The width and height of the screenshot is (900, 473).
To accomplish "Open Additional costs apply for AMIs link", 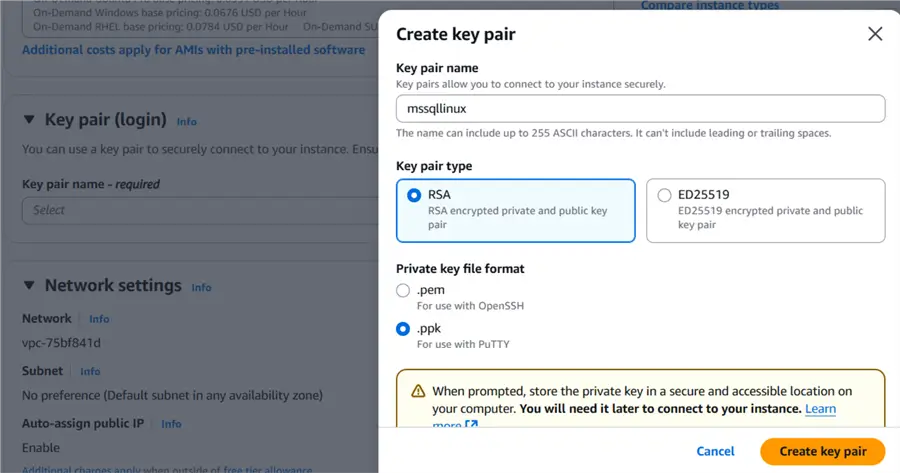I will coord(193,50).
